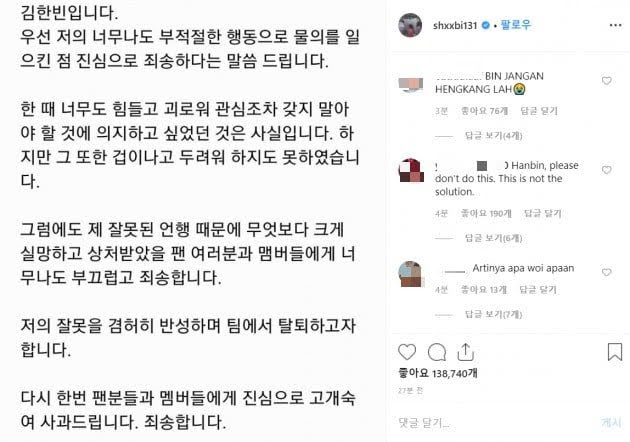Viewport: 630px width, 442px height.
Task: Reply to the Hanbin please comment
Action: (542, 213)
